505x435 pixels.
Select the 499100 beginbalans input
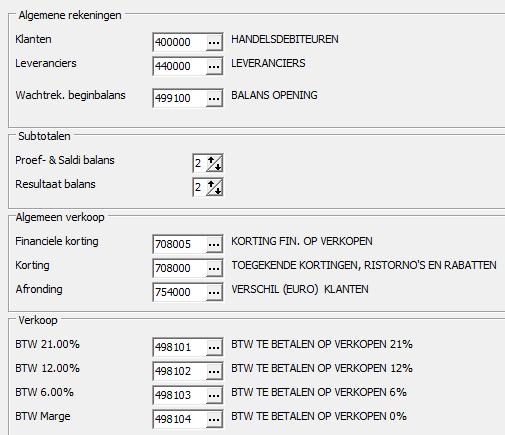(x=179, y=98)
